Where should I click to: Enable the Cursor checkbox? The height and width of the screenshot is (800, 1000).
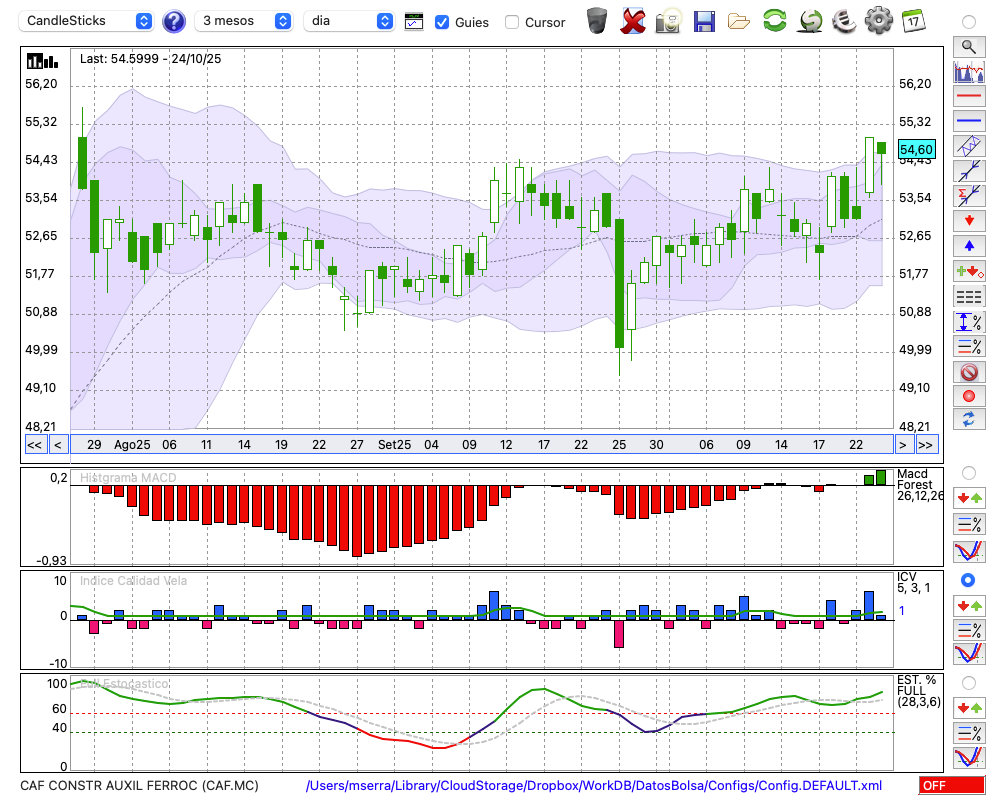(x=512, y=22)
